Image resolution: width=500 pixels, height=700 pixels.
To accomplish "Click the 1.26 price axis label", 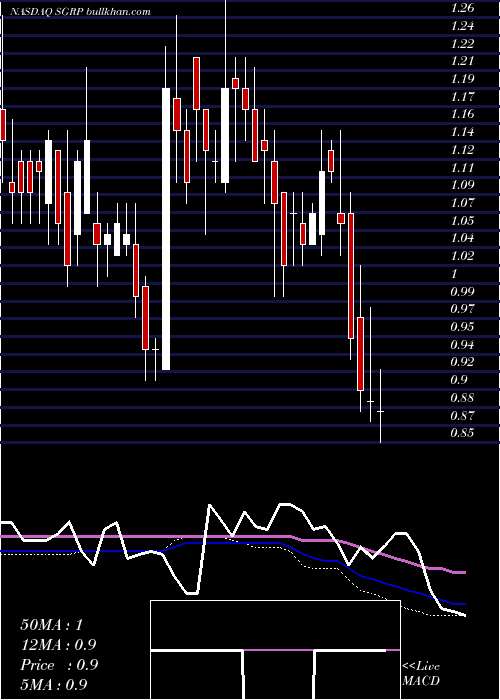I will click(x=462, y=8).
